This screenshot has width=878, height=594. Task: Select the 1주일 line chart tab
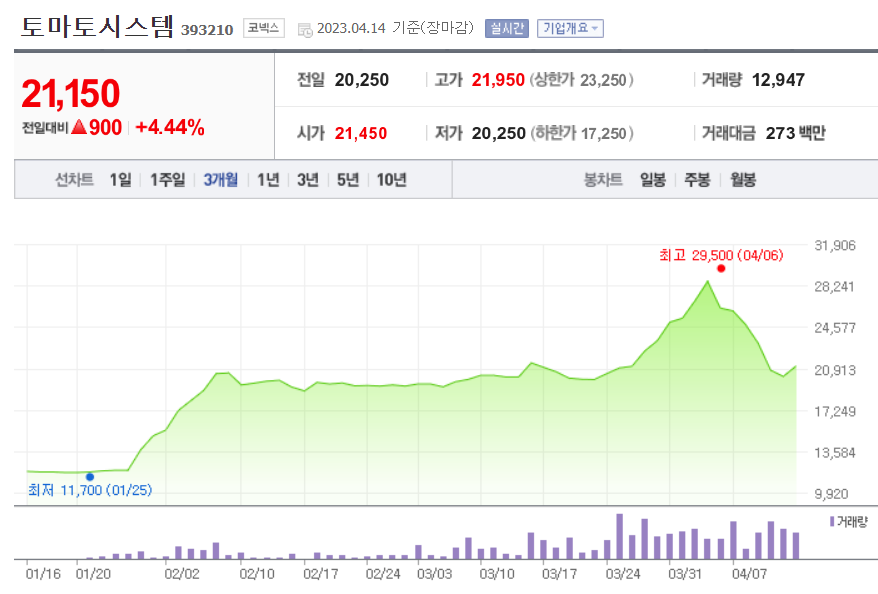click(x=167, y=180)
